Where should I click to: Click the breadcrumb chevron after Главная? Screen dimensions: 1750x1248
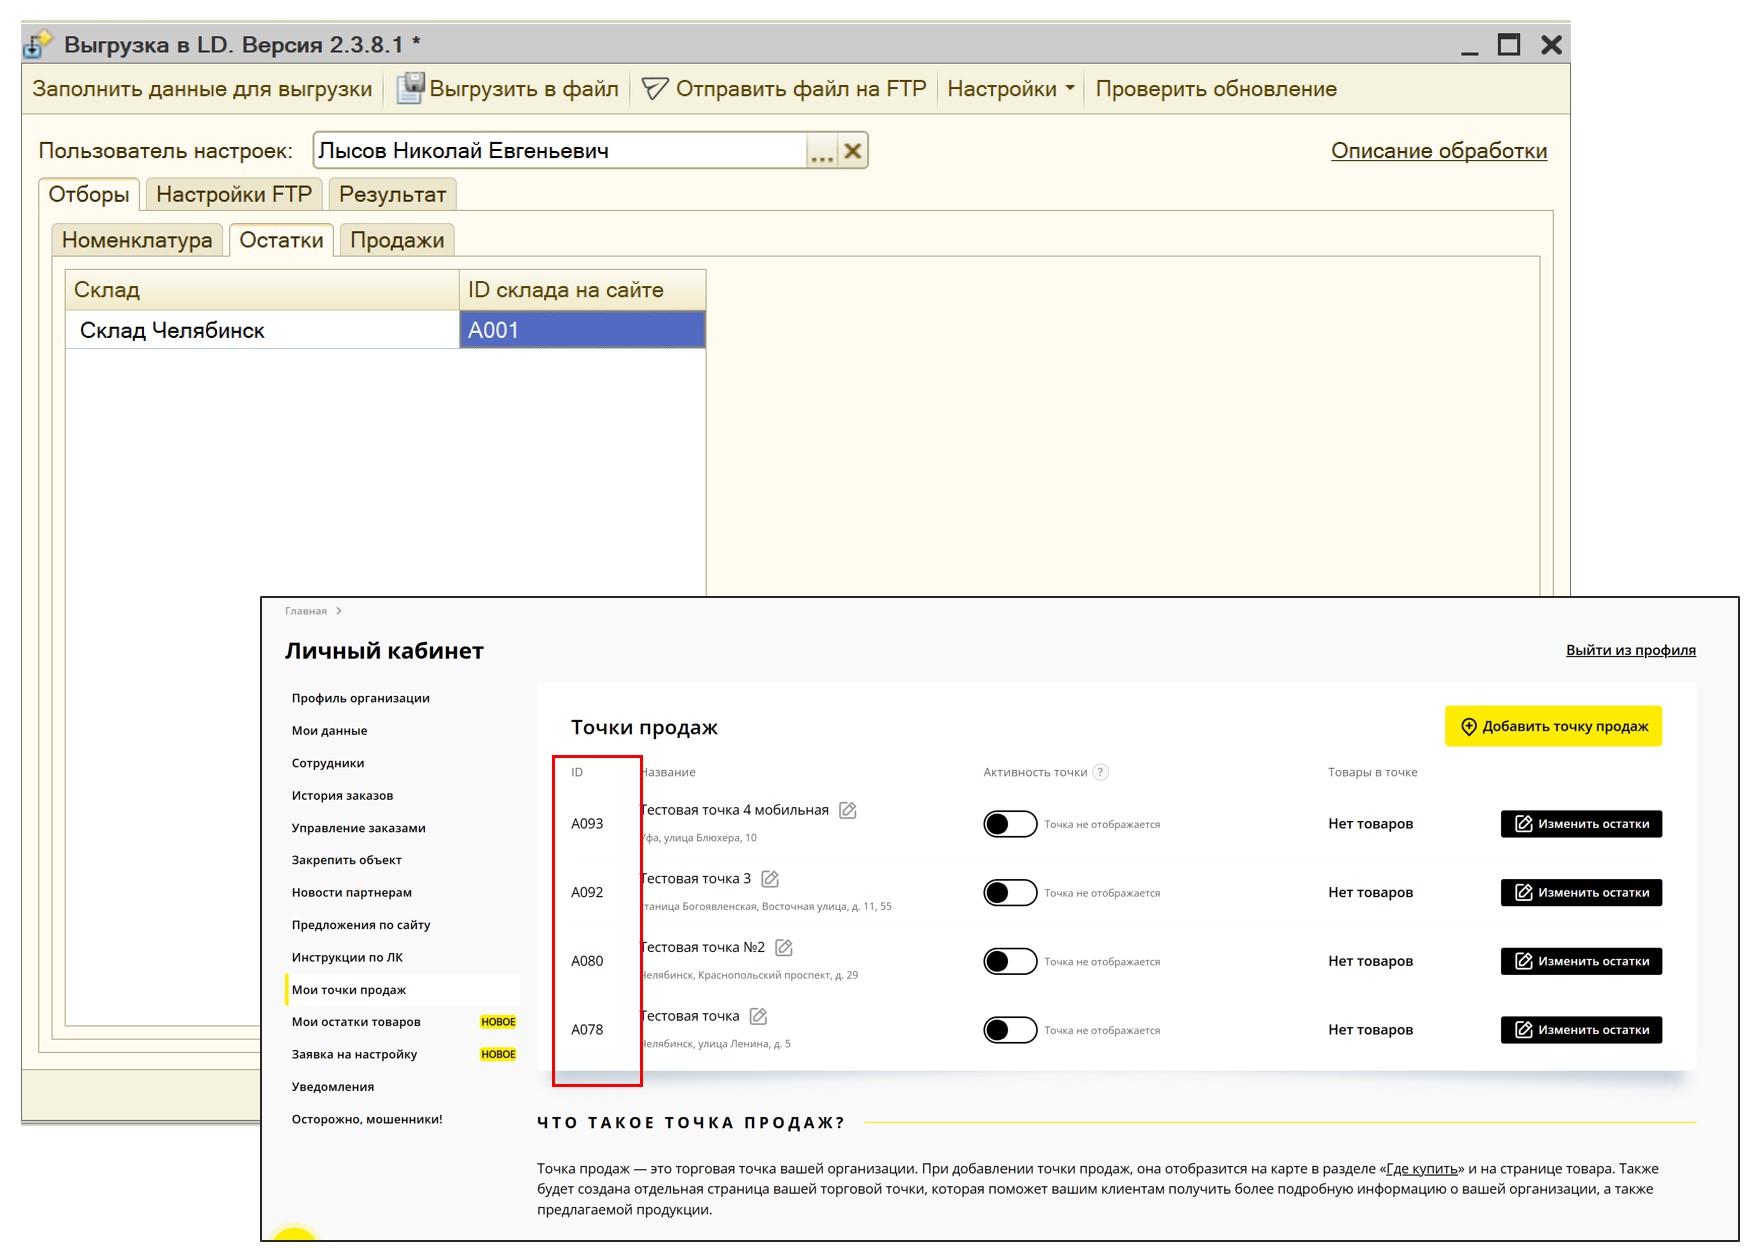pos(339,611)
